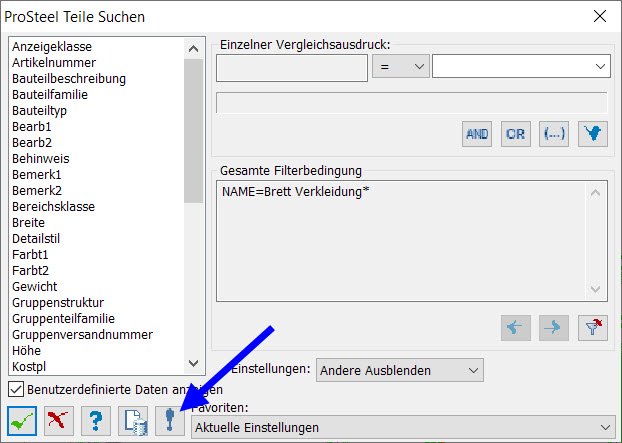The height and width of the screenshot is (443, 622).
Task: Open the comparison operator = dropdown
Action: click(401, 67)
